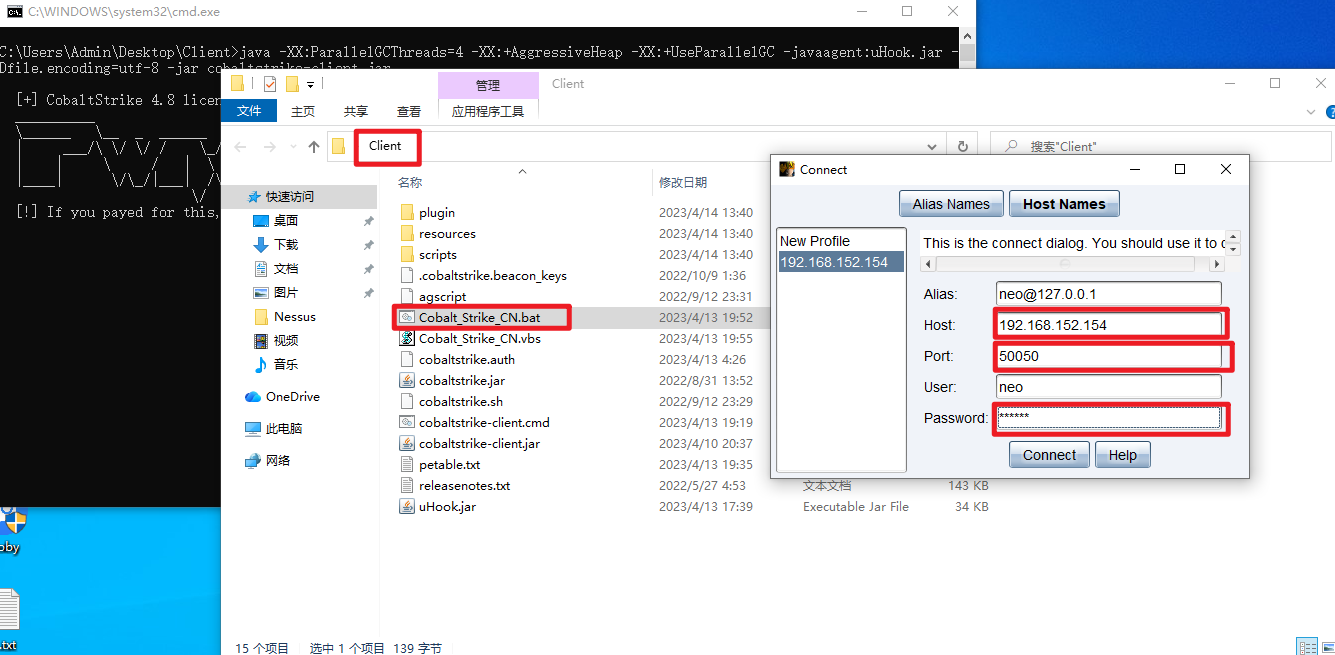Viewport: 1335px width, 655px height.
Task: Open the 文件 (File) menu
Action: pos(249,111)
